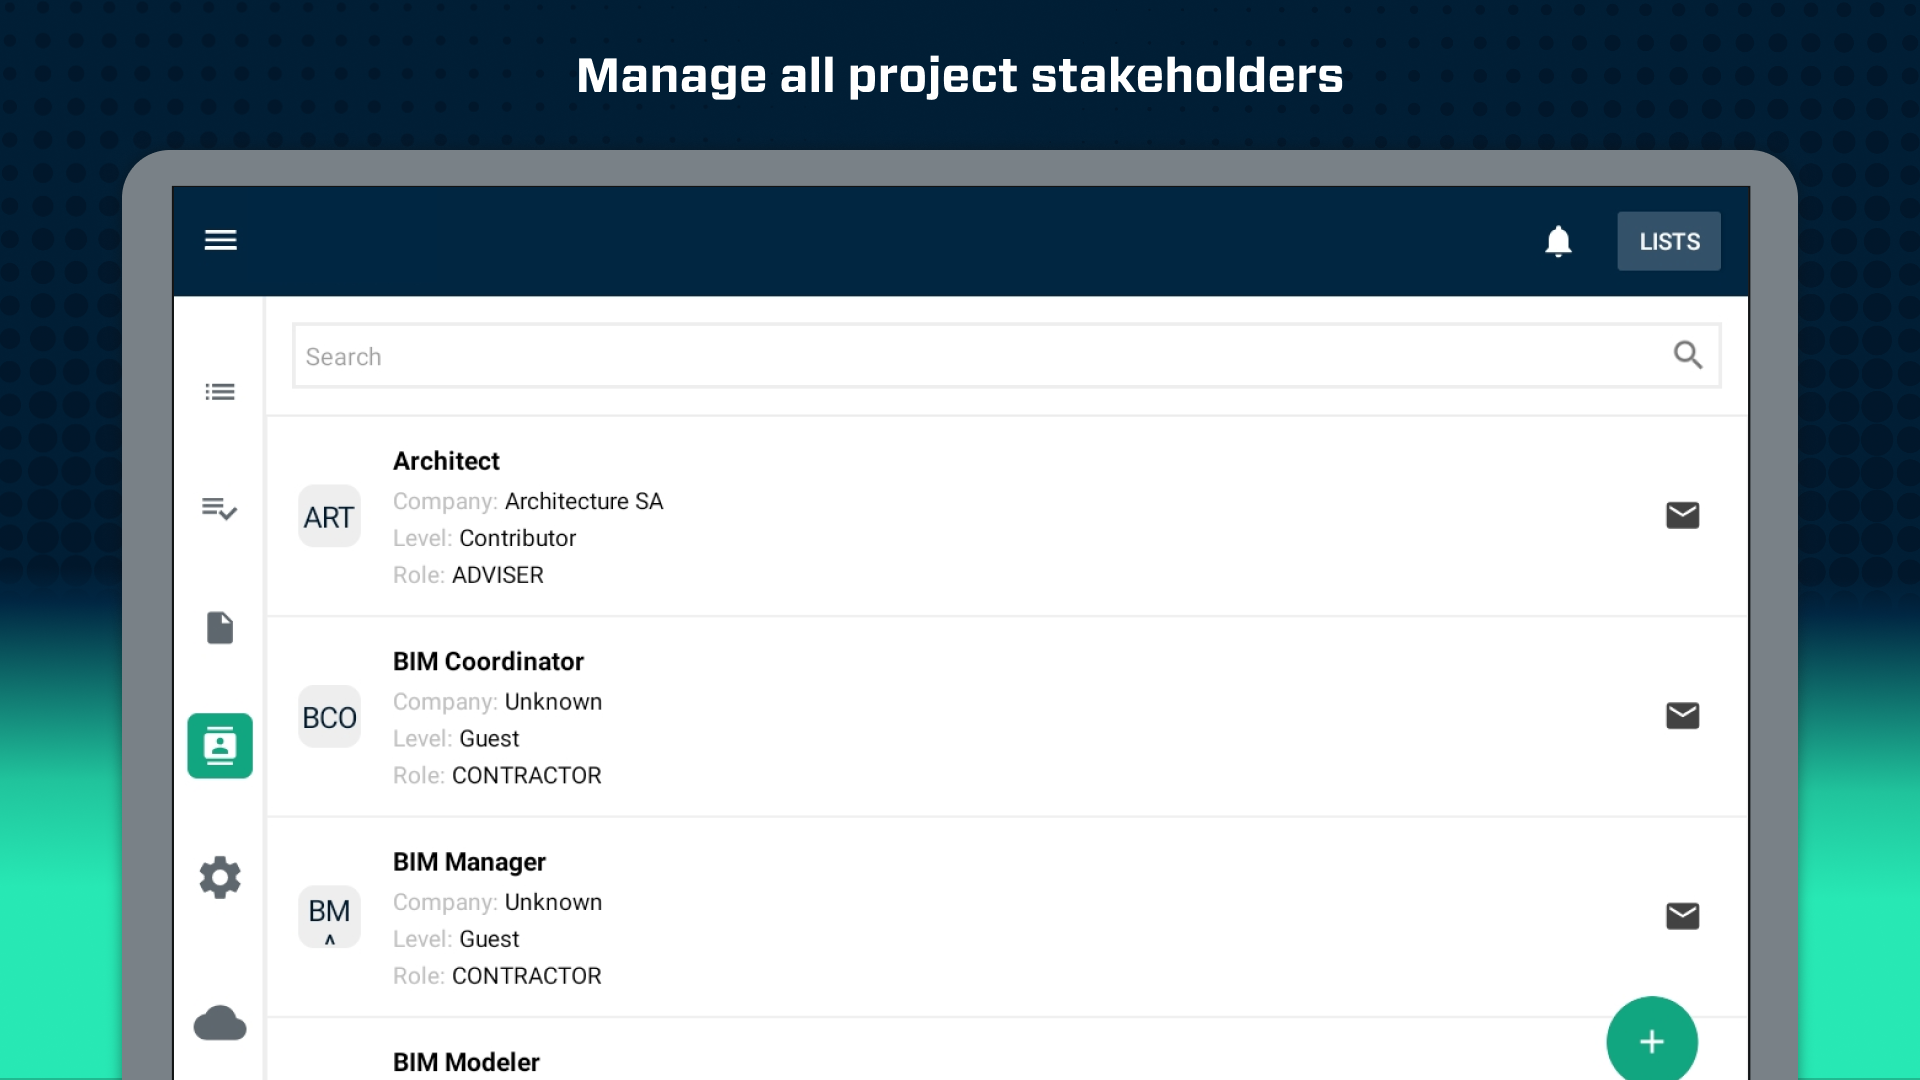This screenshot has width=1920, height=1080.
Task: Click the ART avatar badge
Action: coord(329,516)
